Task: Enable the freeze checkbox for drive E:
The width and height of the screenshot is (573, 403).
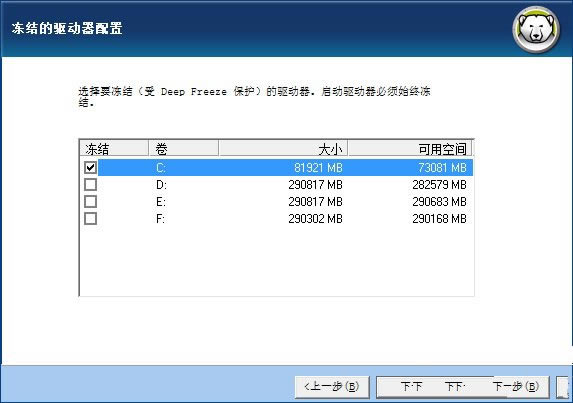Action: [90, 201]
